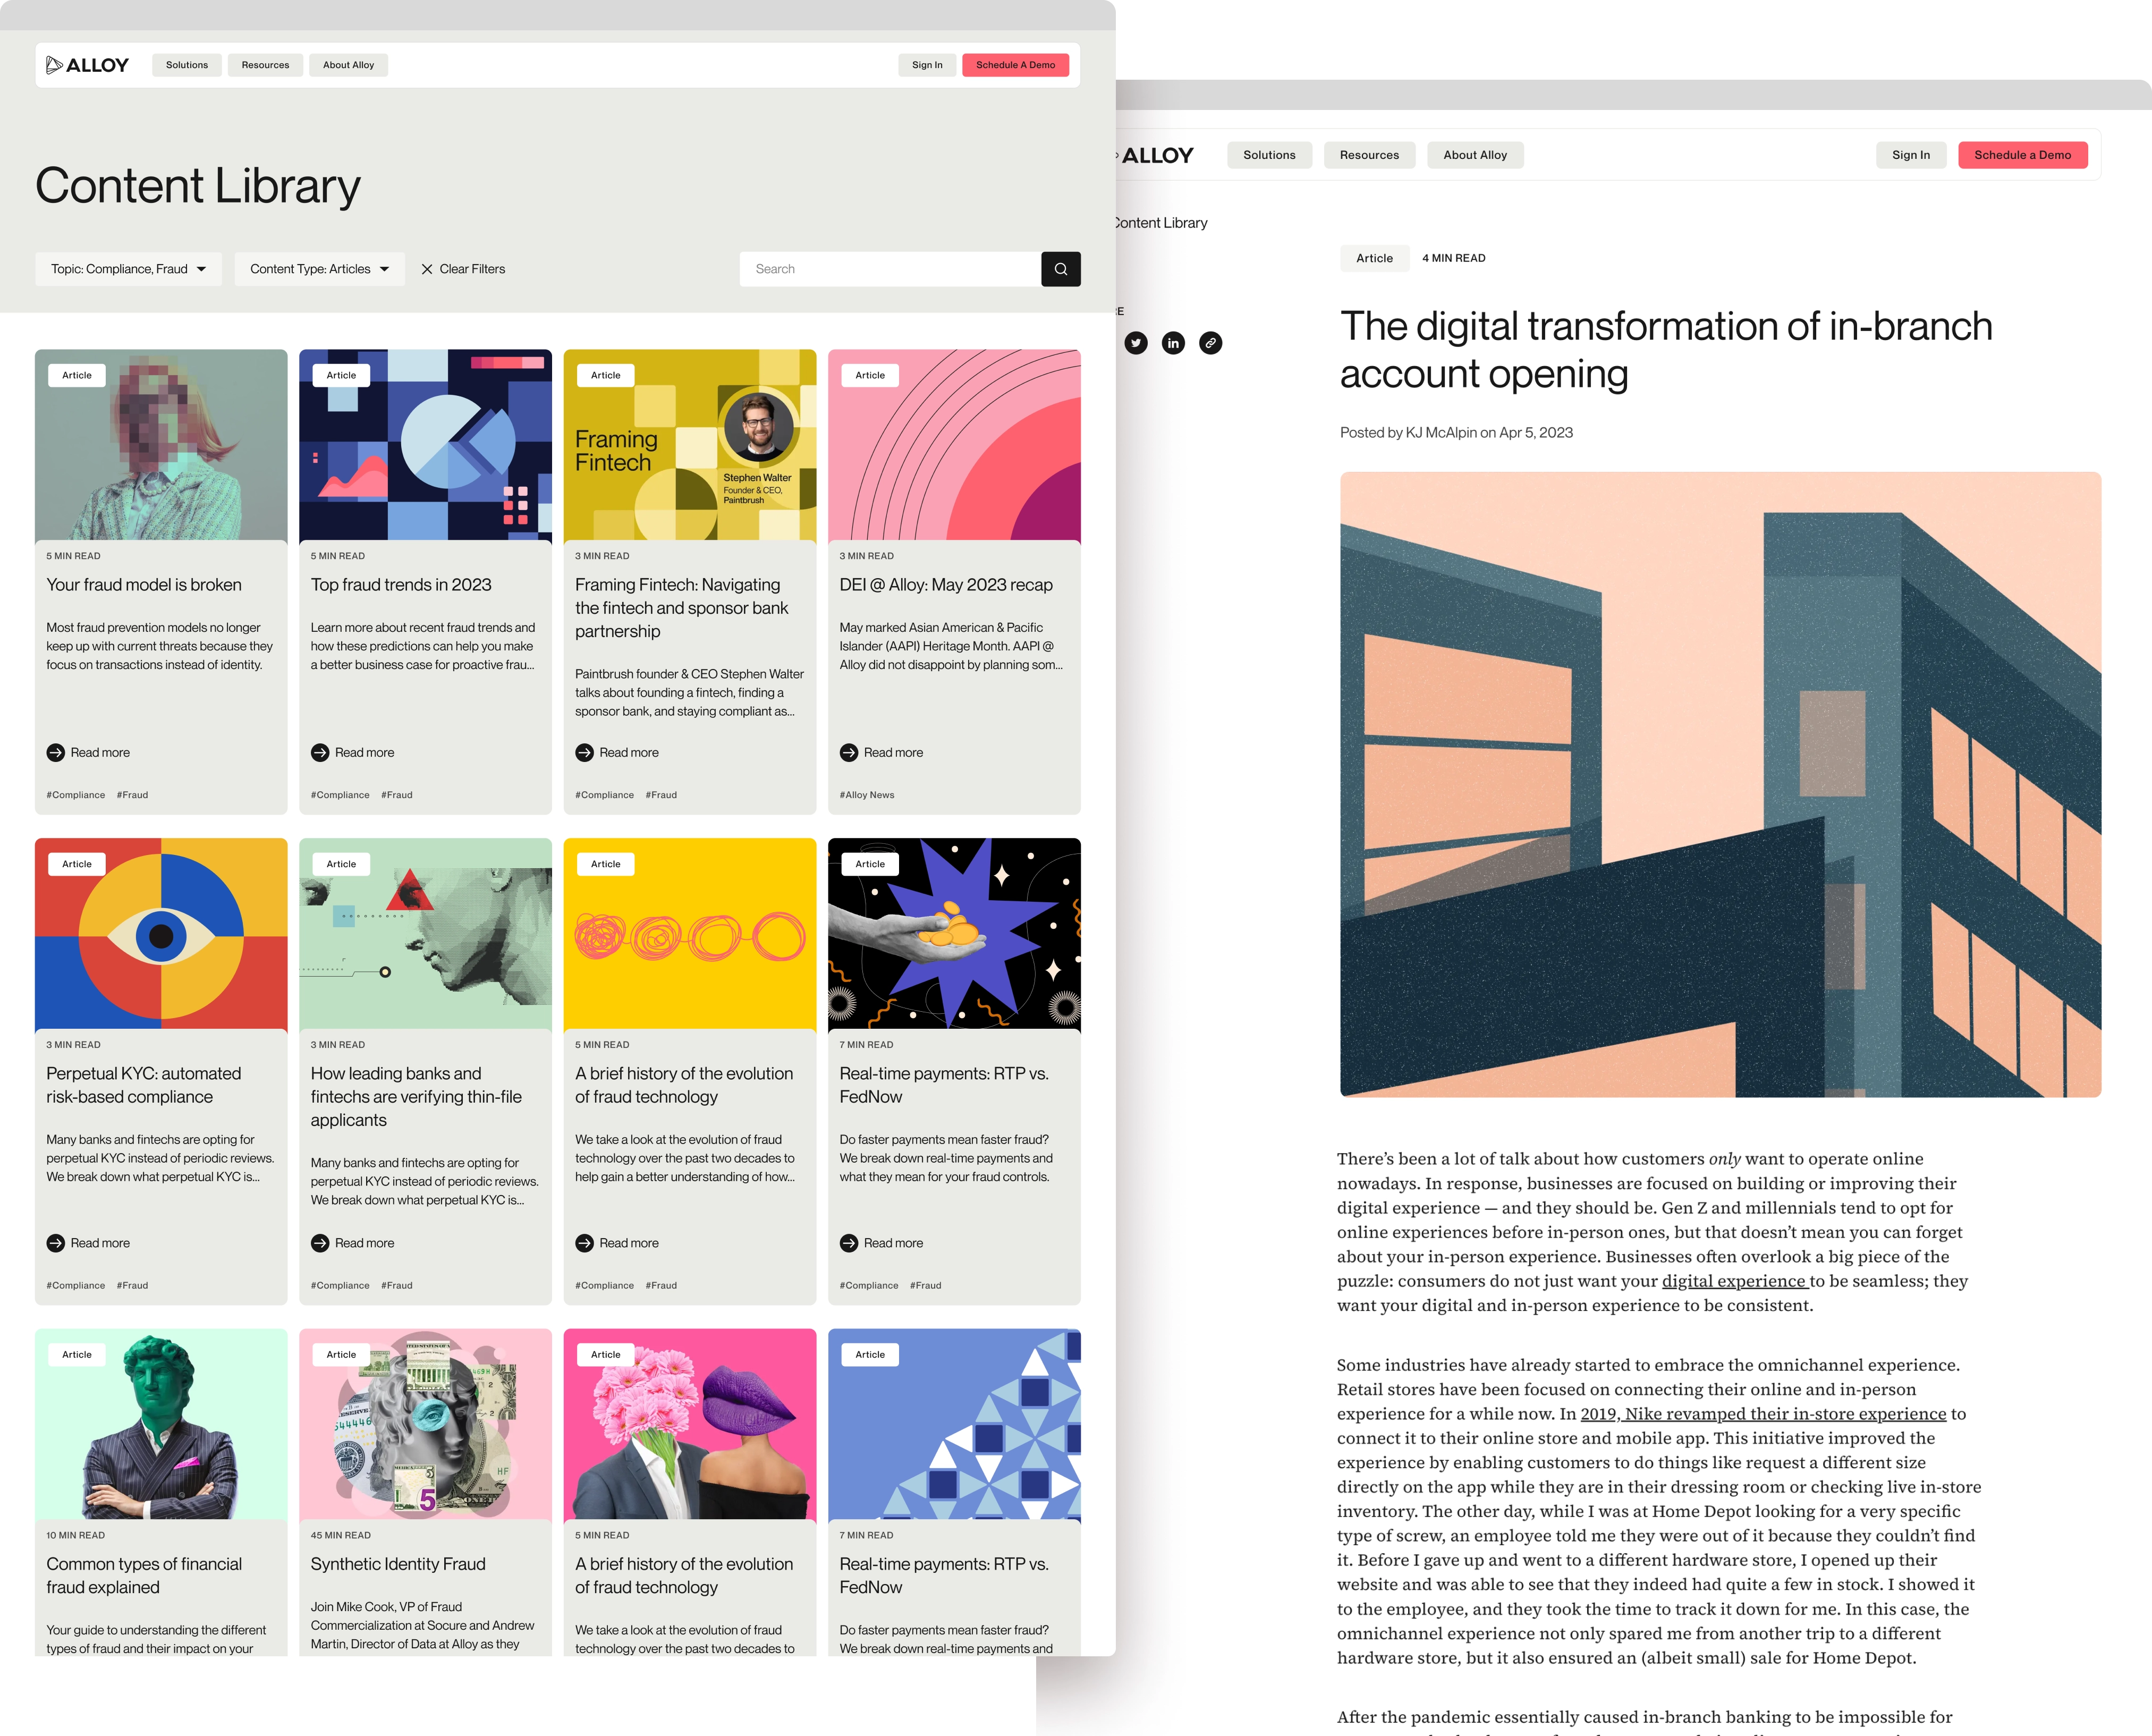The image size is (2152, 1736).
Task: Click the #Alloy News tag
Action: coord(867,795)
